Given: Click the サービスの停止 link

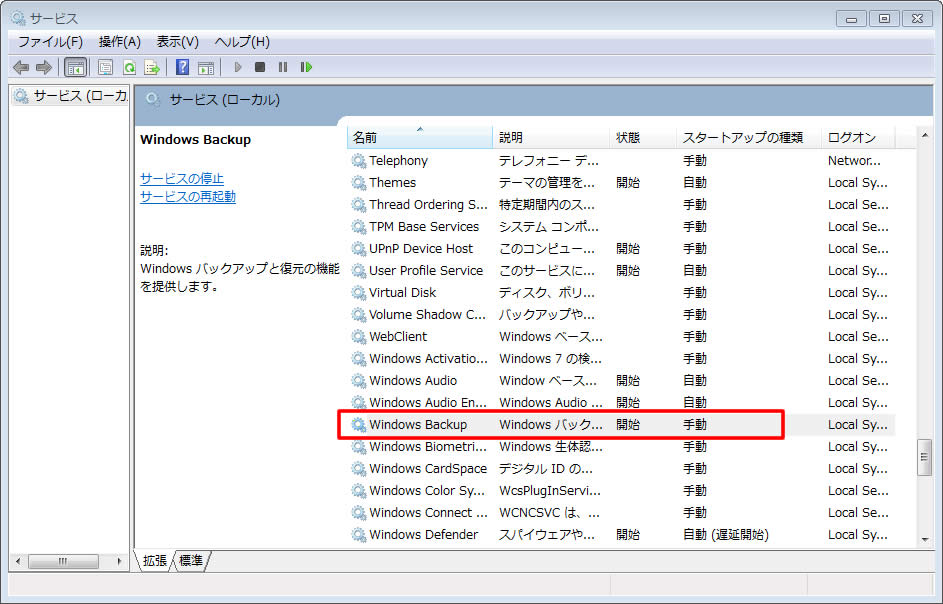Looking at the screenshot, I should [182, 179].
